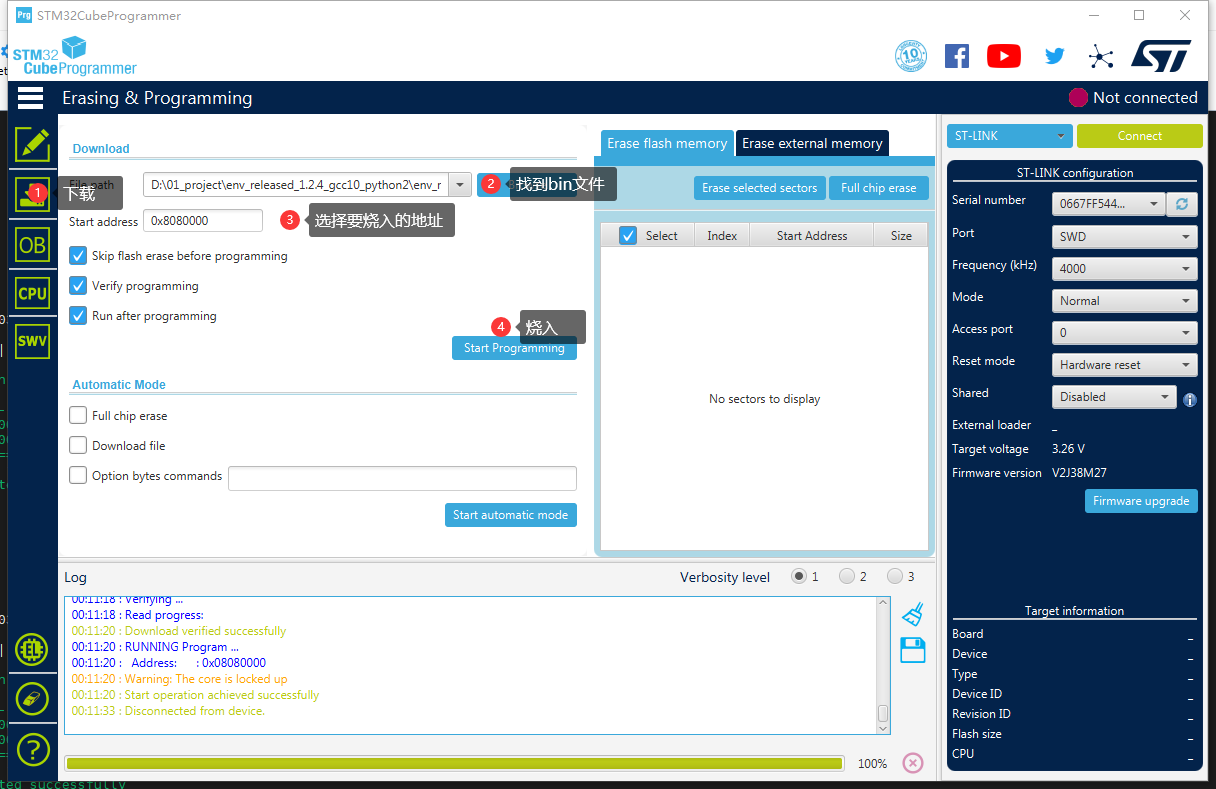Image resolution: width=1216 pixels, height=789 pixels.
Task: Enable Full chip erase automatic option
Action: (x=78, y=416)
